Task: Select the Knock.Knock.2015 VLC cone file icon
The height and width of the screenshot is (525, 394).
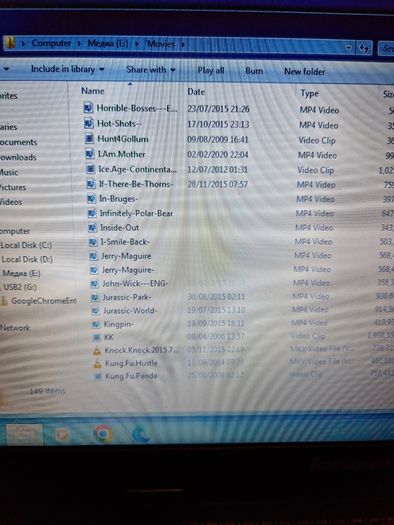Action: (97, 351)
